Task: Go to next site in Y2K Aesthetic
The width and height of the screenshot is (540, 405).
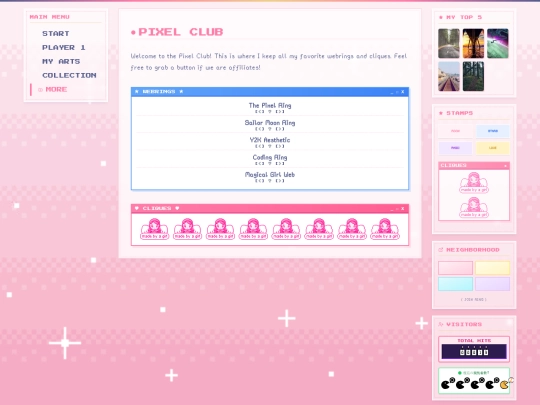Action: [280, 146]
